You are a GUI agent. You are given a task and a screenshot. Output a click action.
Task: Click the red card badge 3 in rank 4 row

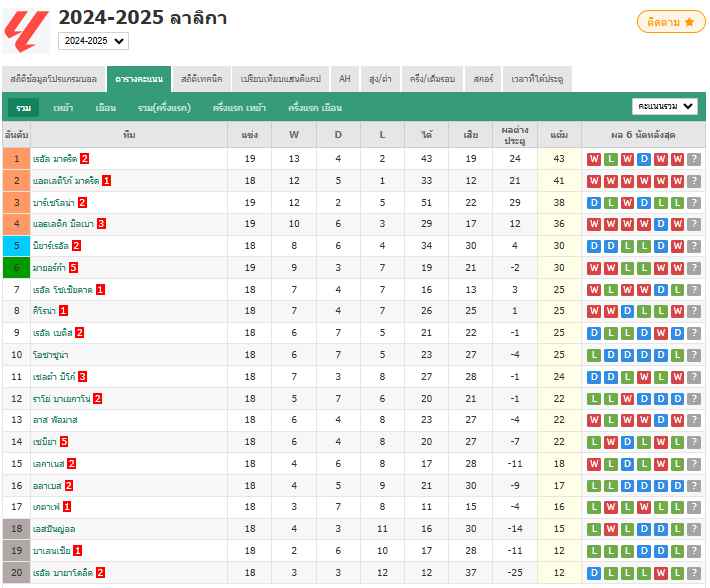tap(101, 224)
